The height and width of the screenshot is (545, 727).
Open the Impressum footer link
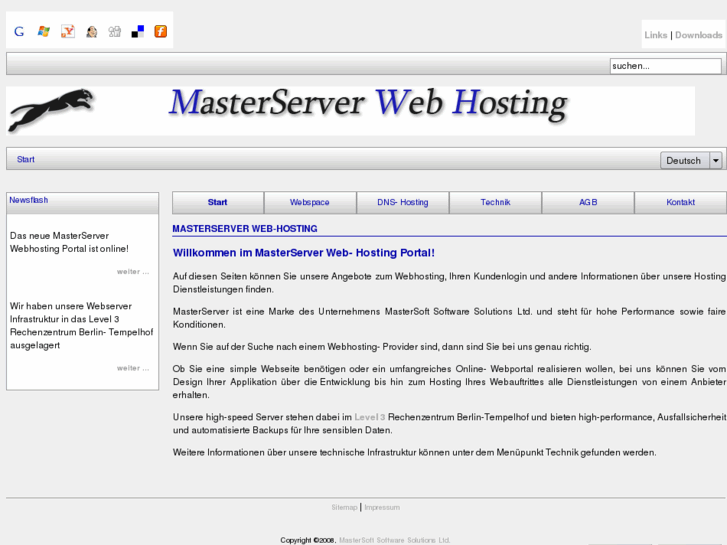click(x=382, y=507)
